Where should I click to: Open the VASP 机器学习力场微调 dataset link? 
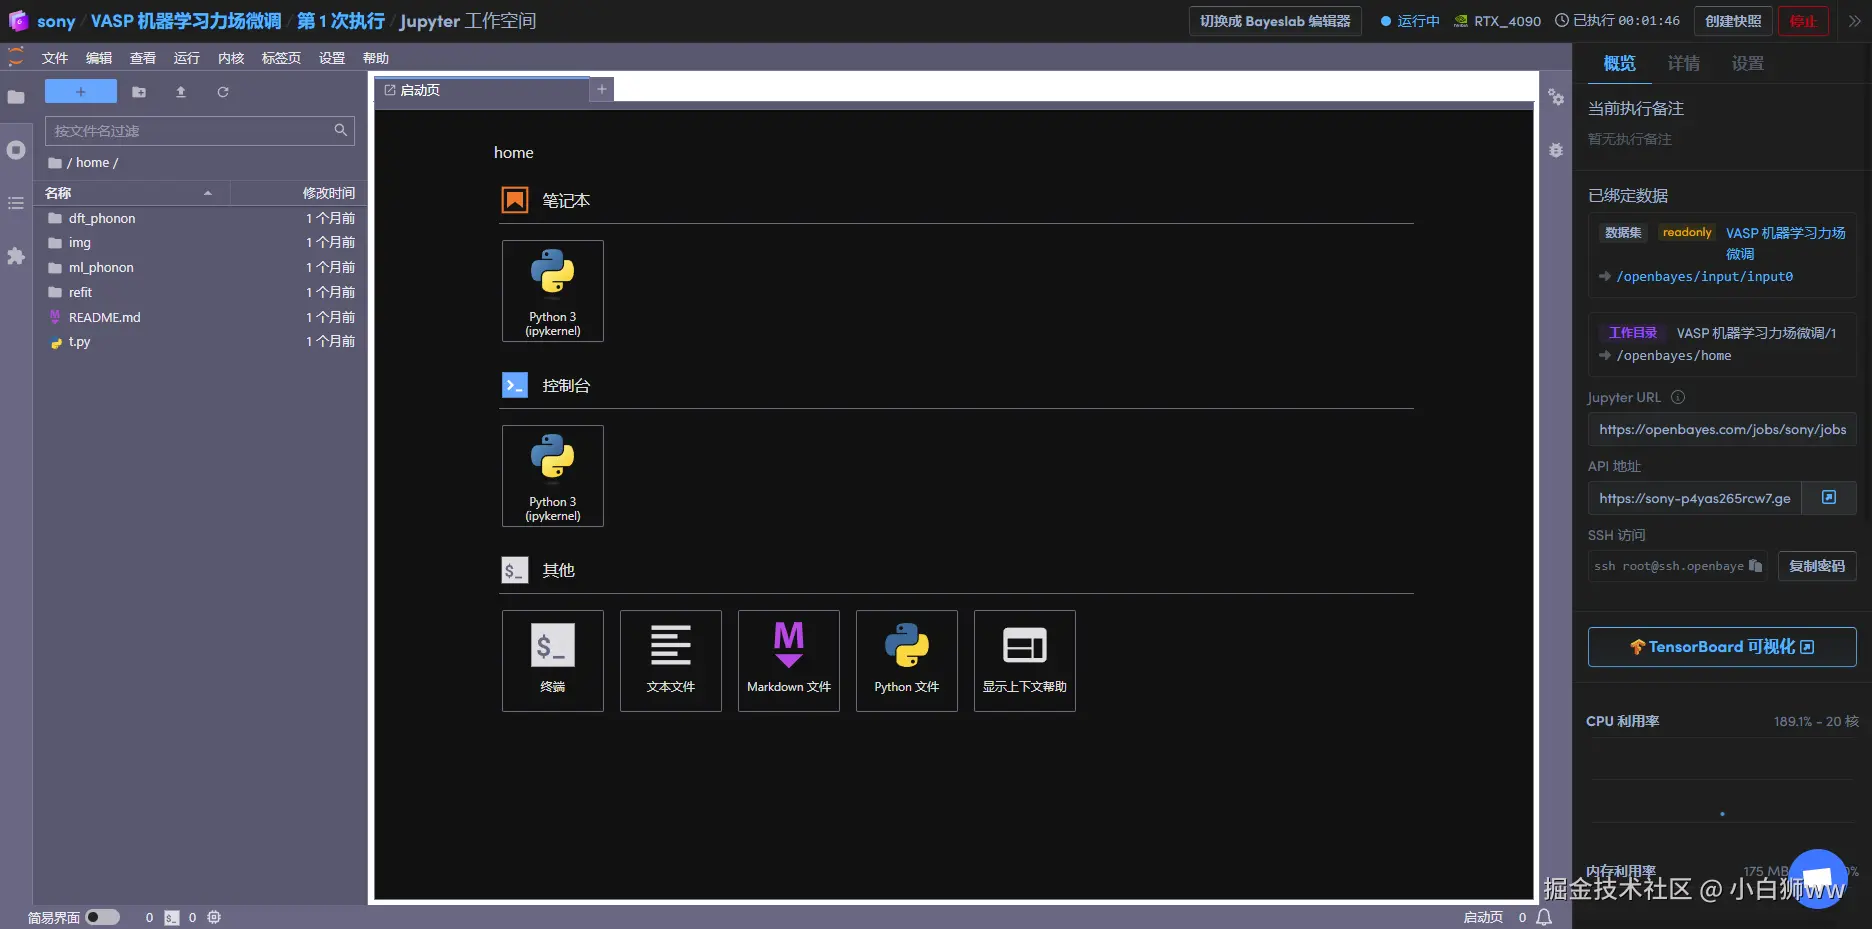coord(1785,243)
